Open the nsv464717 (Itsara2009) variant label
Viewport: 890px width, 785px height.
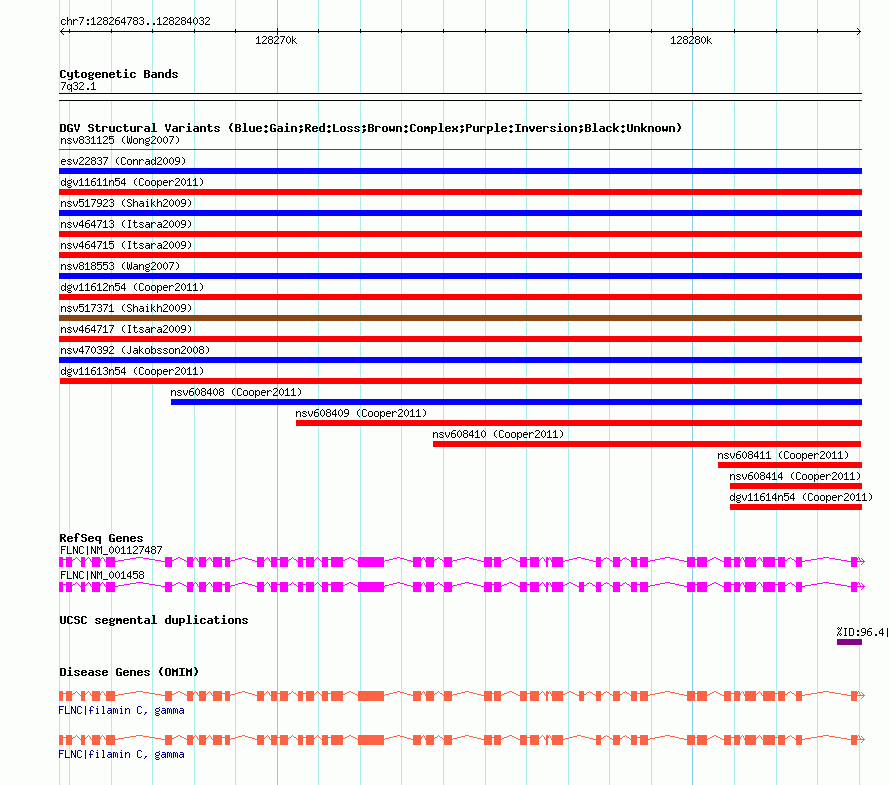point(126,329)
